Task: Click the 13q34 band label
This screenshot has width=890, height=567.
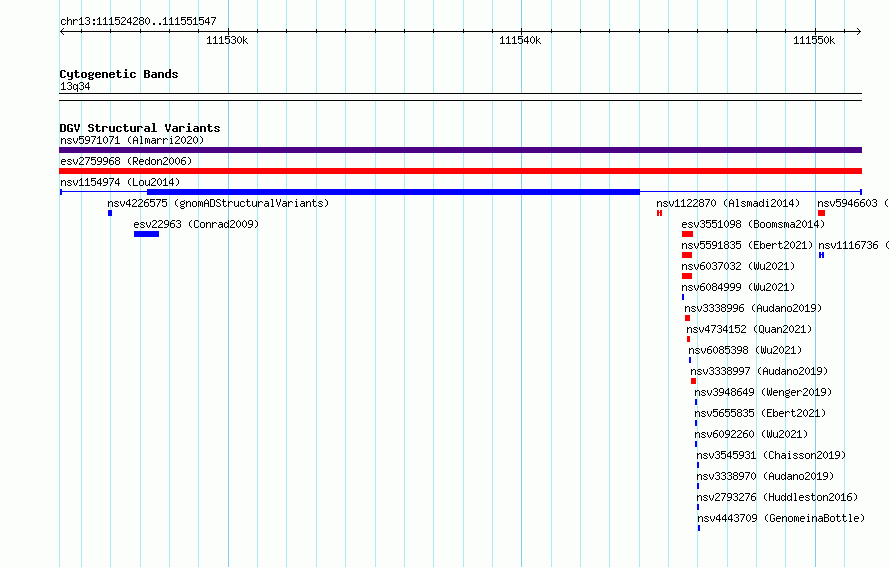Action: (75, 86)
